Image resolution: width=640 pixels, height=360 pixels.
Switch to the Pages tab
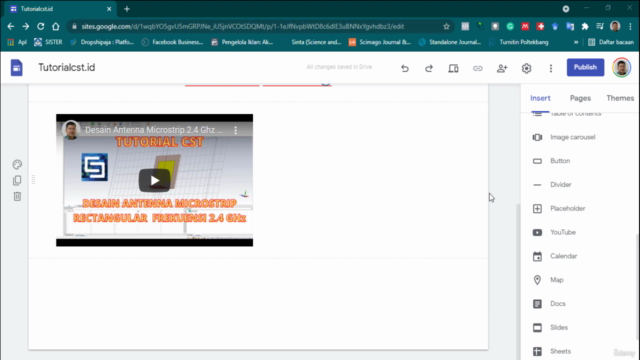point(580,98)
